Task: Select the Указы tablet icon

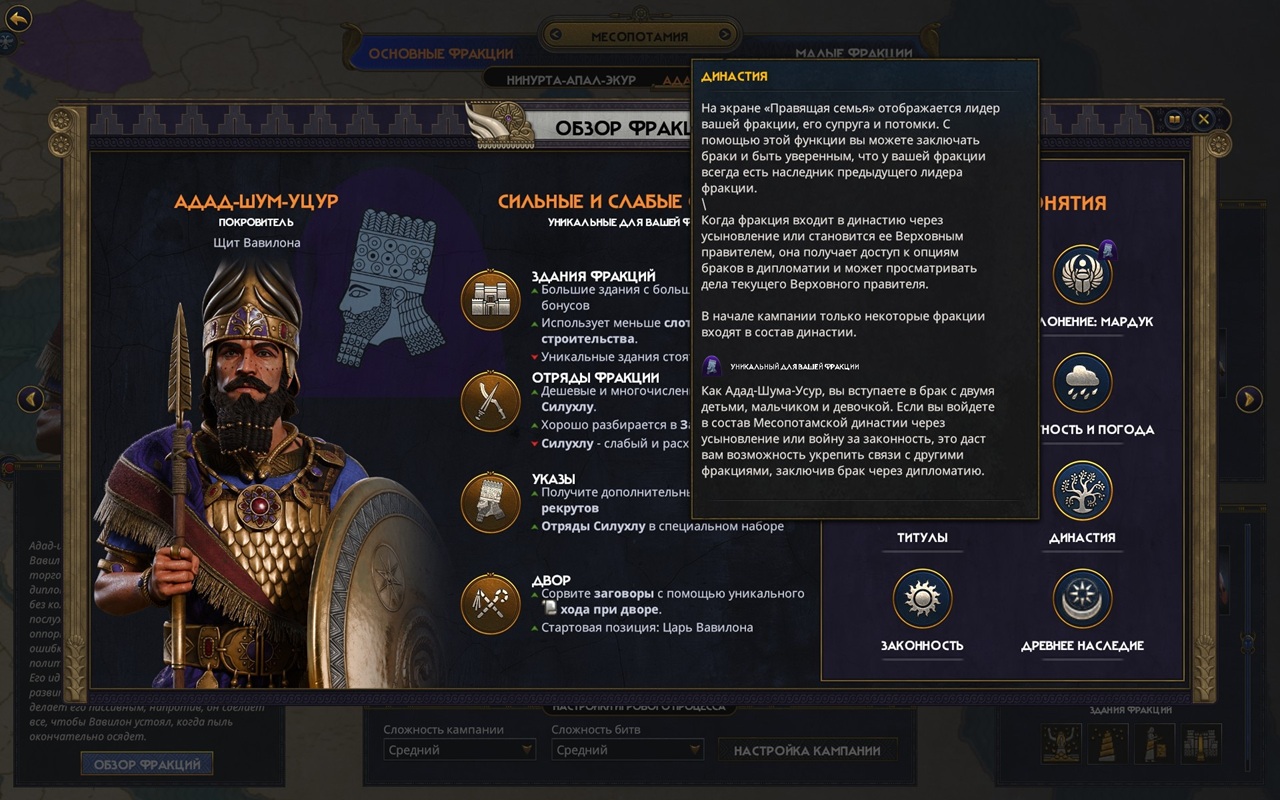Action: click(491, 503)
